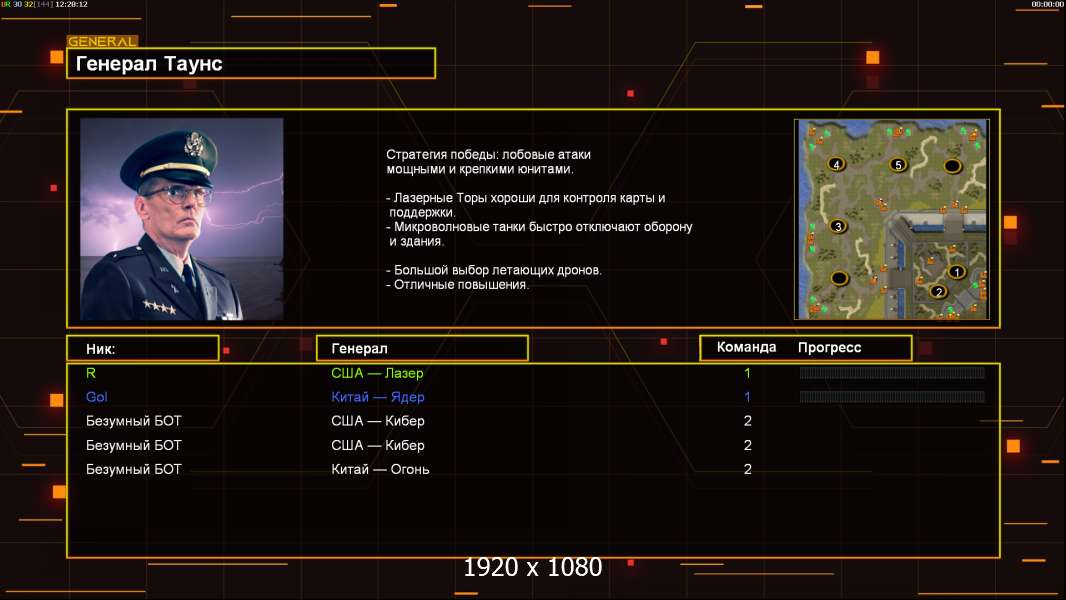Select the Ник column header
This screenshot has height=600, width=1066.
pyautogui.click(x=143, y=349)
